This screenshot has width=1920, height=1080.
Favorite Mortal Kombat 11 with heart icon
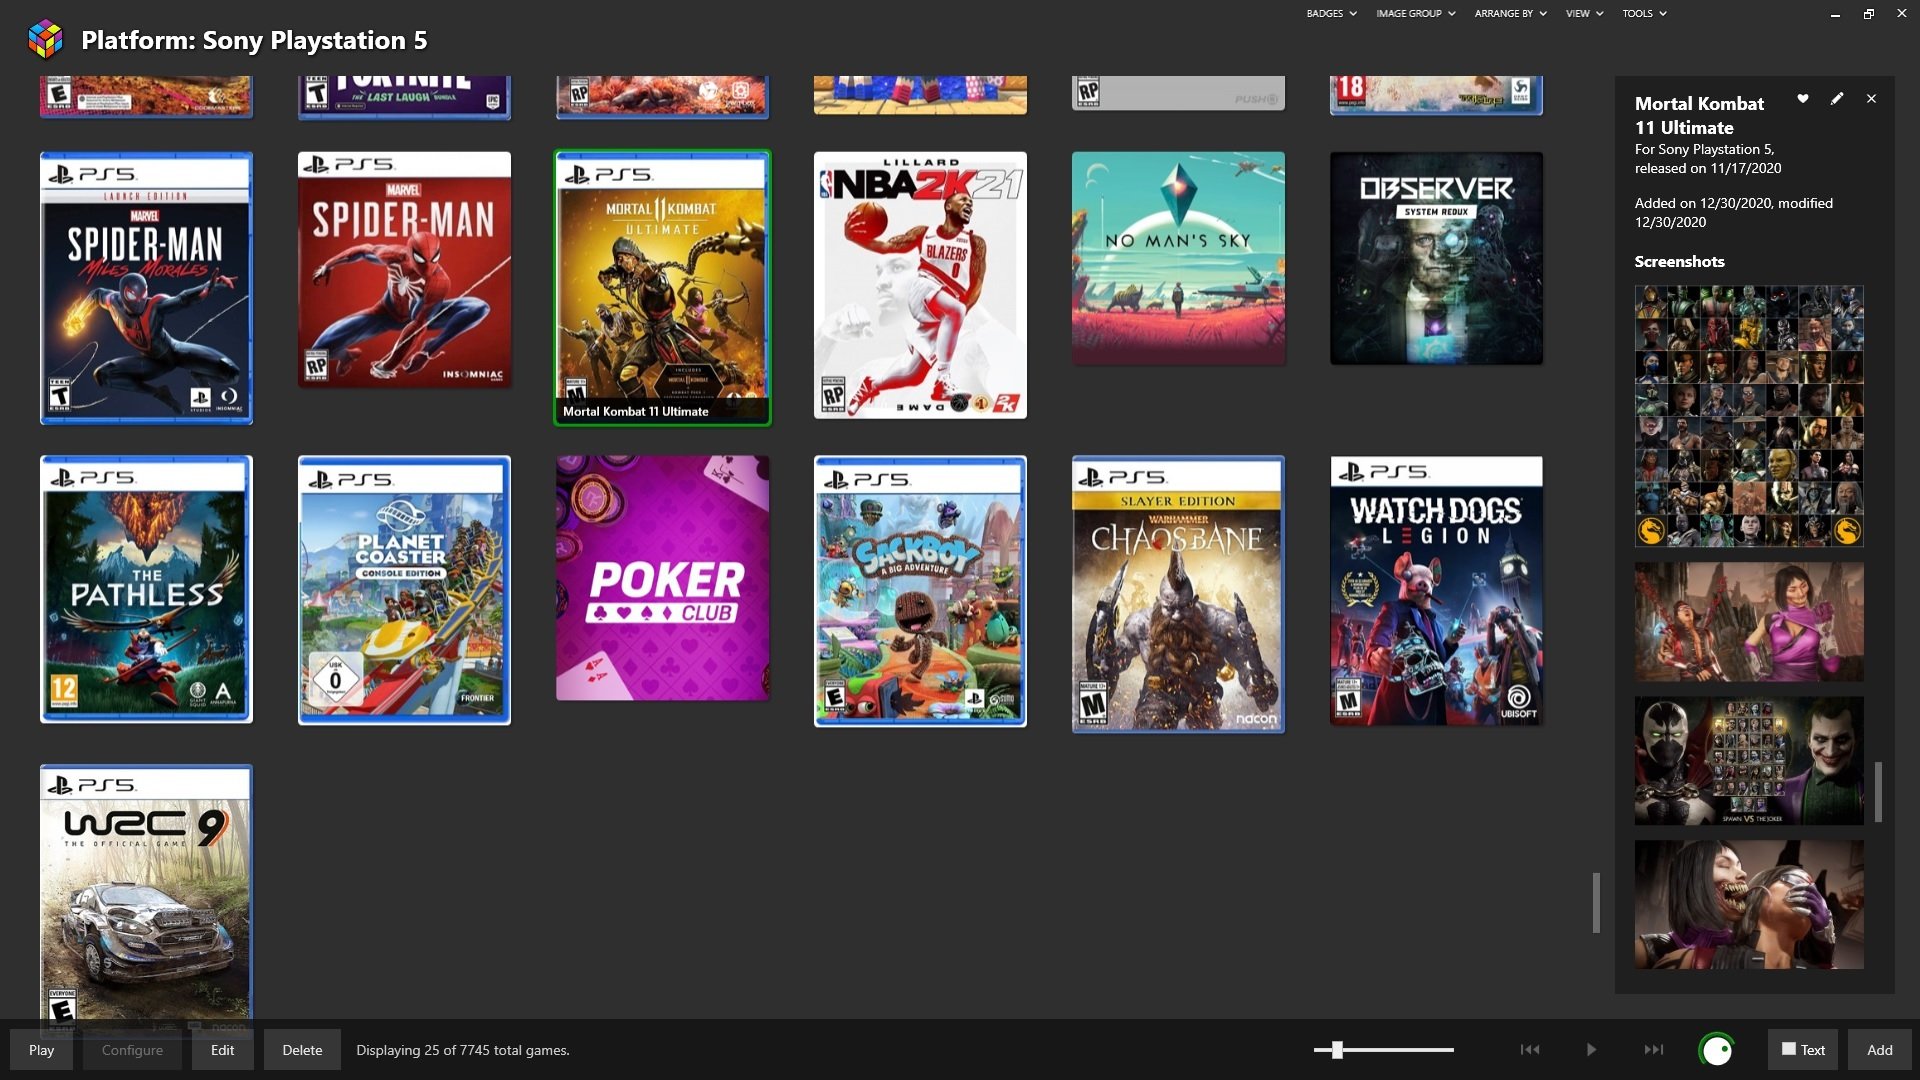[x=1803, y=98]
